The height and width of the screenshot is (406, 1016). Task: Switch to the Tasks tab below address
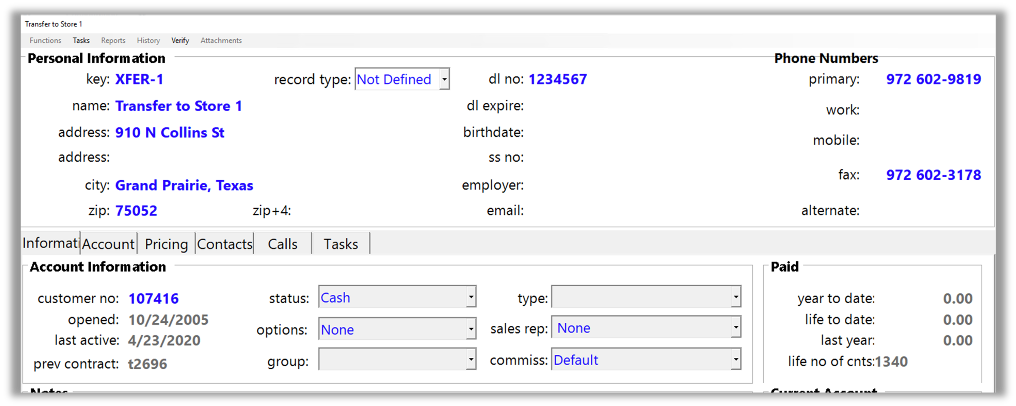point(341,244)
